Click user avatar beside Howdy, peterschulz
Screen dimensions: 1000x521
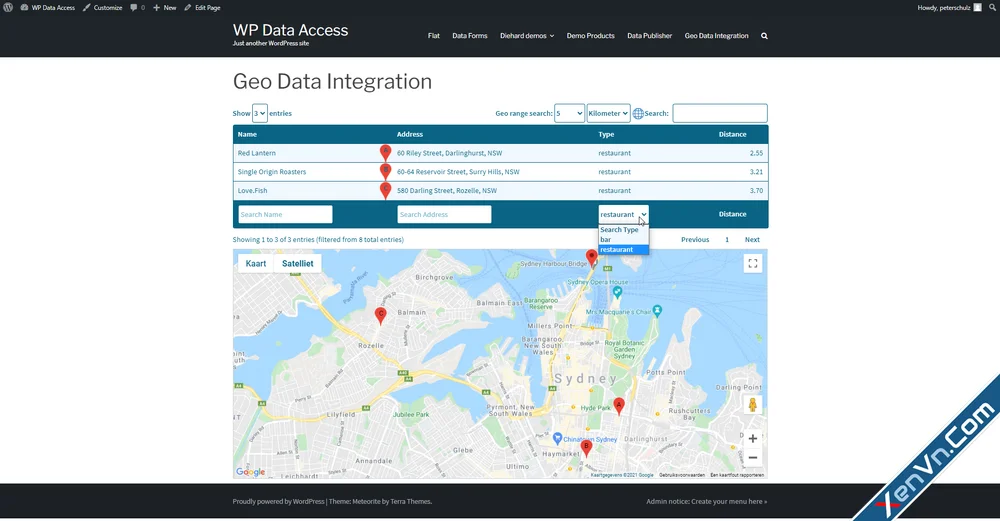pyautogui.click(x=978, y=8)
